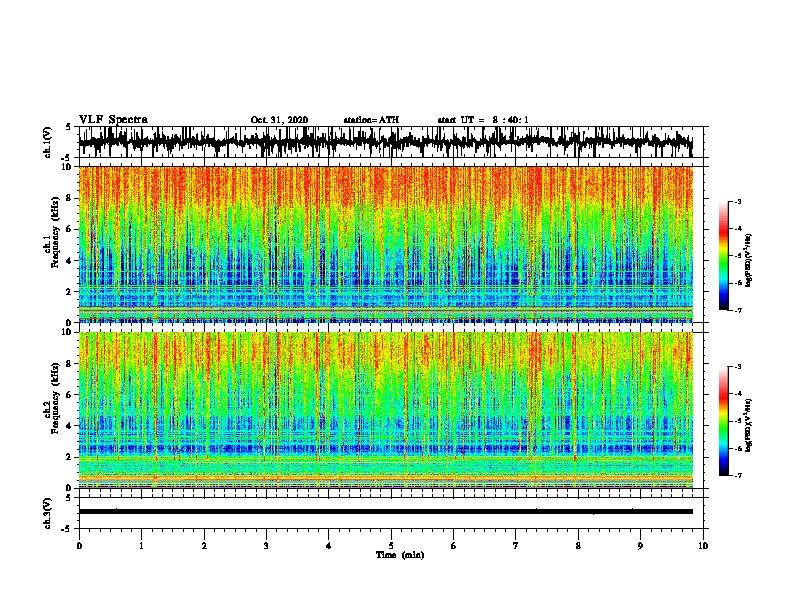792x612 pixels.
Task: Click time axis tick label "5"
Action: (x=391, y=546)
